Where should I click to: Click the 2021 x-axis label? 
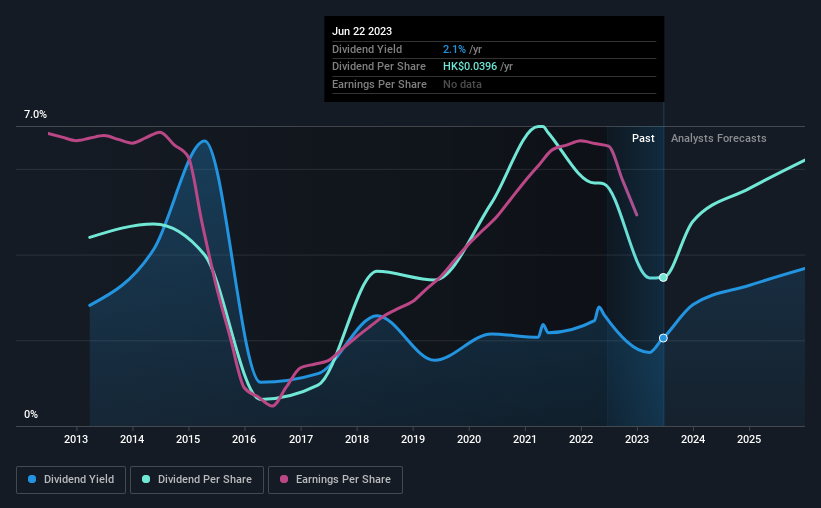pyautogui.click(x=525, y=439)
